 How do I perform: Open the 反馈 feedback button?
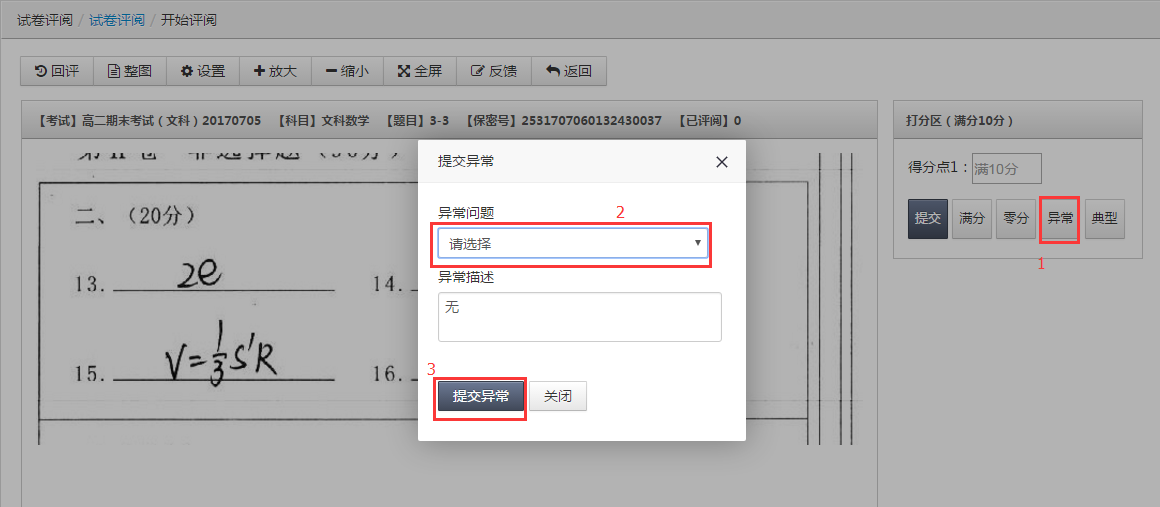tap(493, 72)
